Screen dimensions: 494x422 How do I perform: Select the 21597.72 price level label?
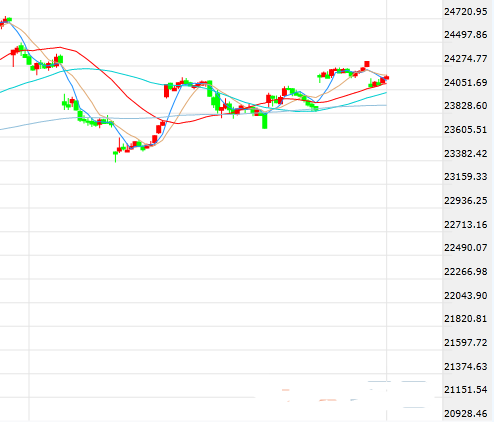pyautogui.click(x=465, y=342)
